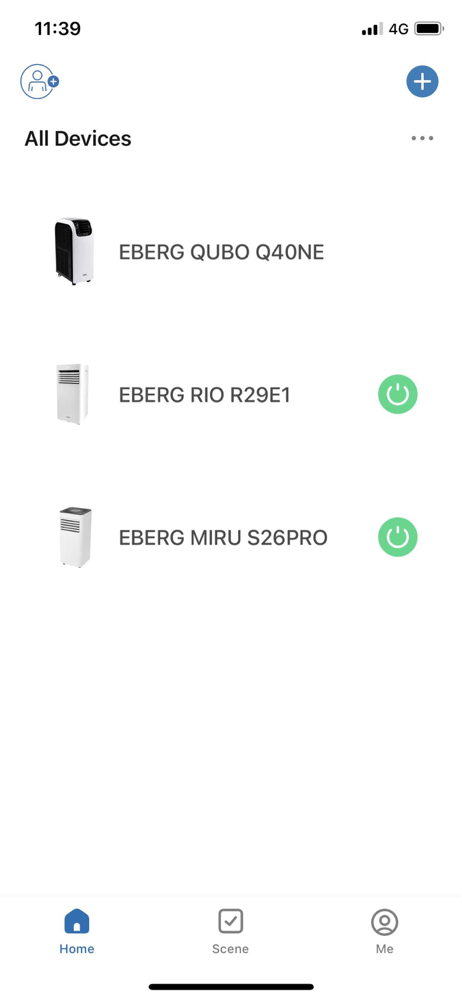Tap the All Devices heading
Viewport: 462px width, 1000px height.
pos(78,138)
